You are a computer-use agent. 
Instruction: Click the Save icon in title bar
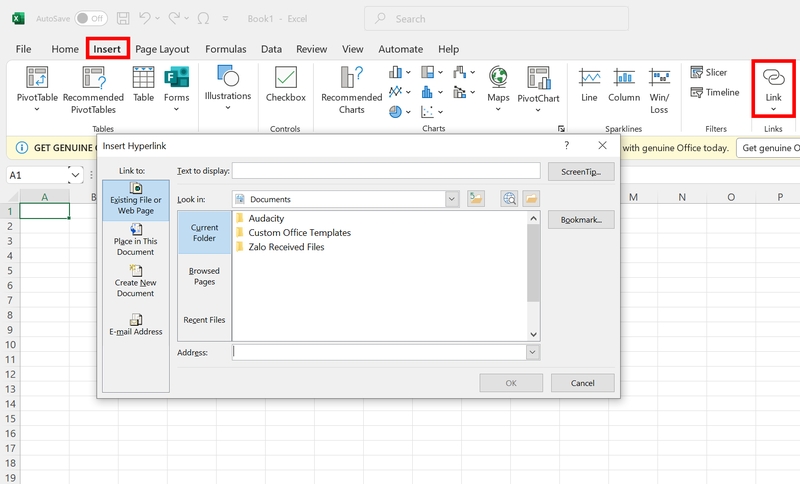pyautogui.click(x=123, y=19)
